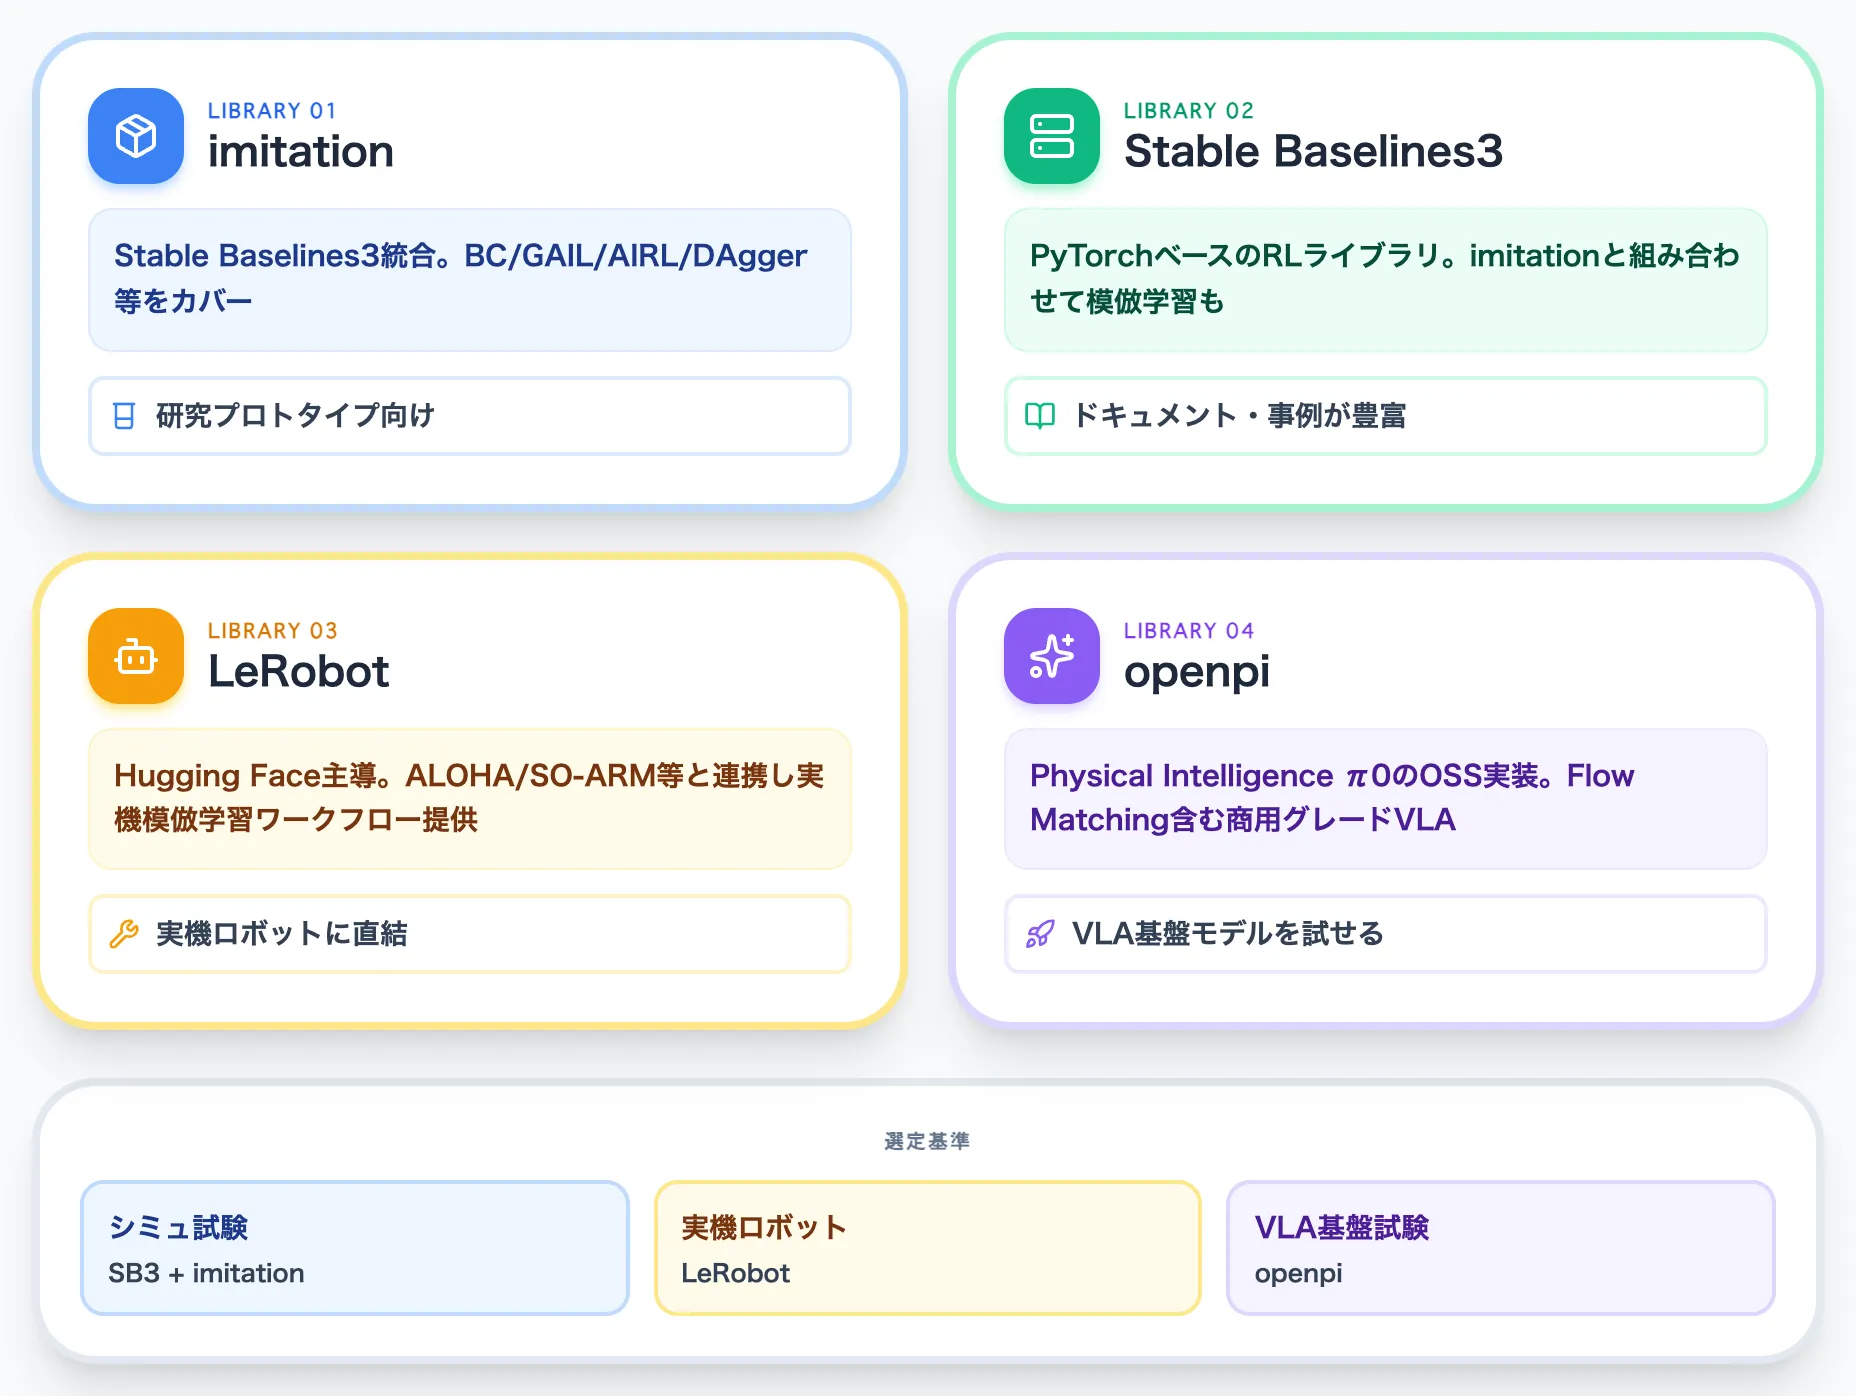The height and width of the screenshot is (1396, 1856).
Task: Click the orange robot icon for LeRobot
Action: (x=136, y=656)
